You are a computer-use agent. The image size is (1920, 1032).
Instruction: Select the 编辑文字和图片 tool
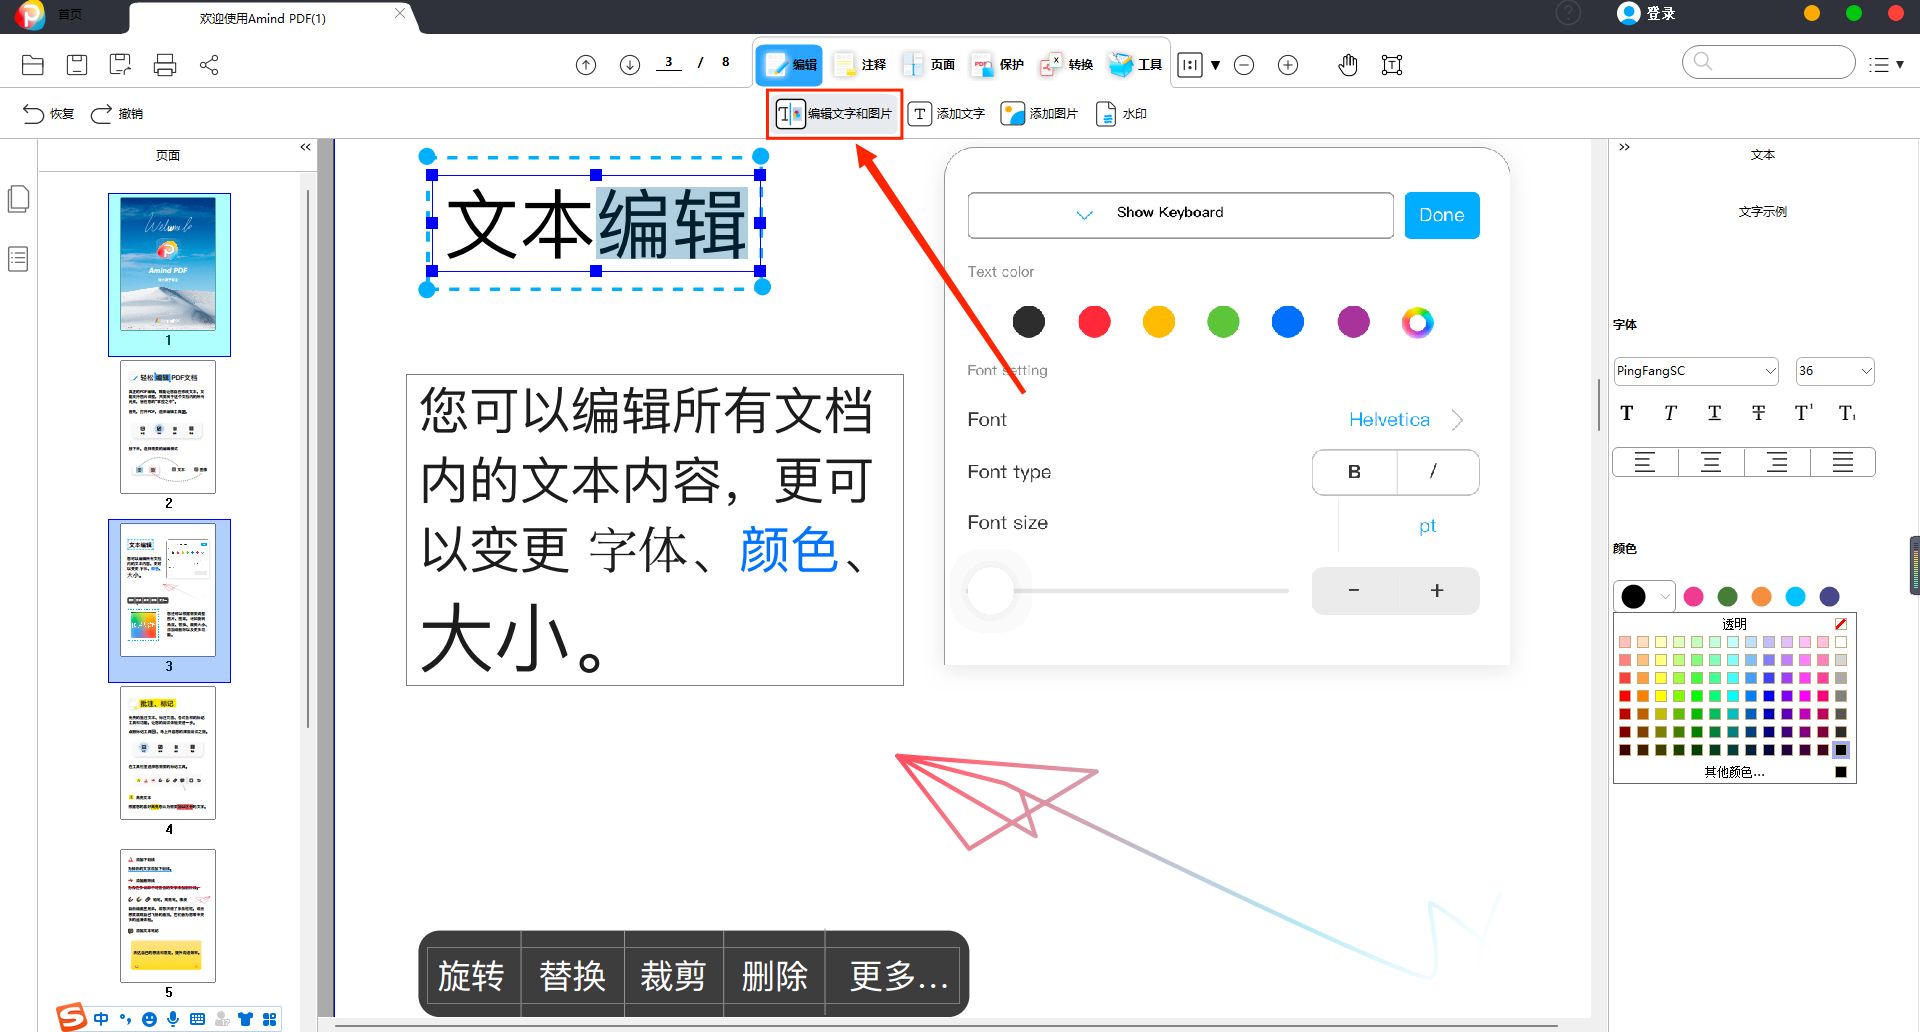coord(833,113)
